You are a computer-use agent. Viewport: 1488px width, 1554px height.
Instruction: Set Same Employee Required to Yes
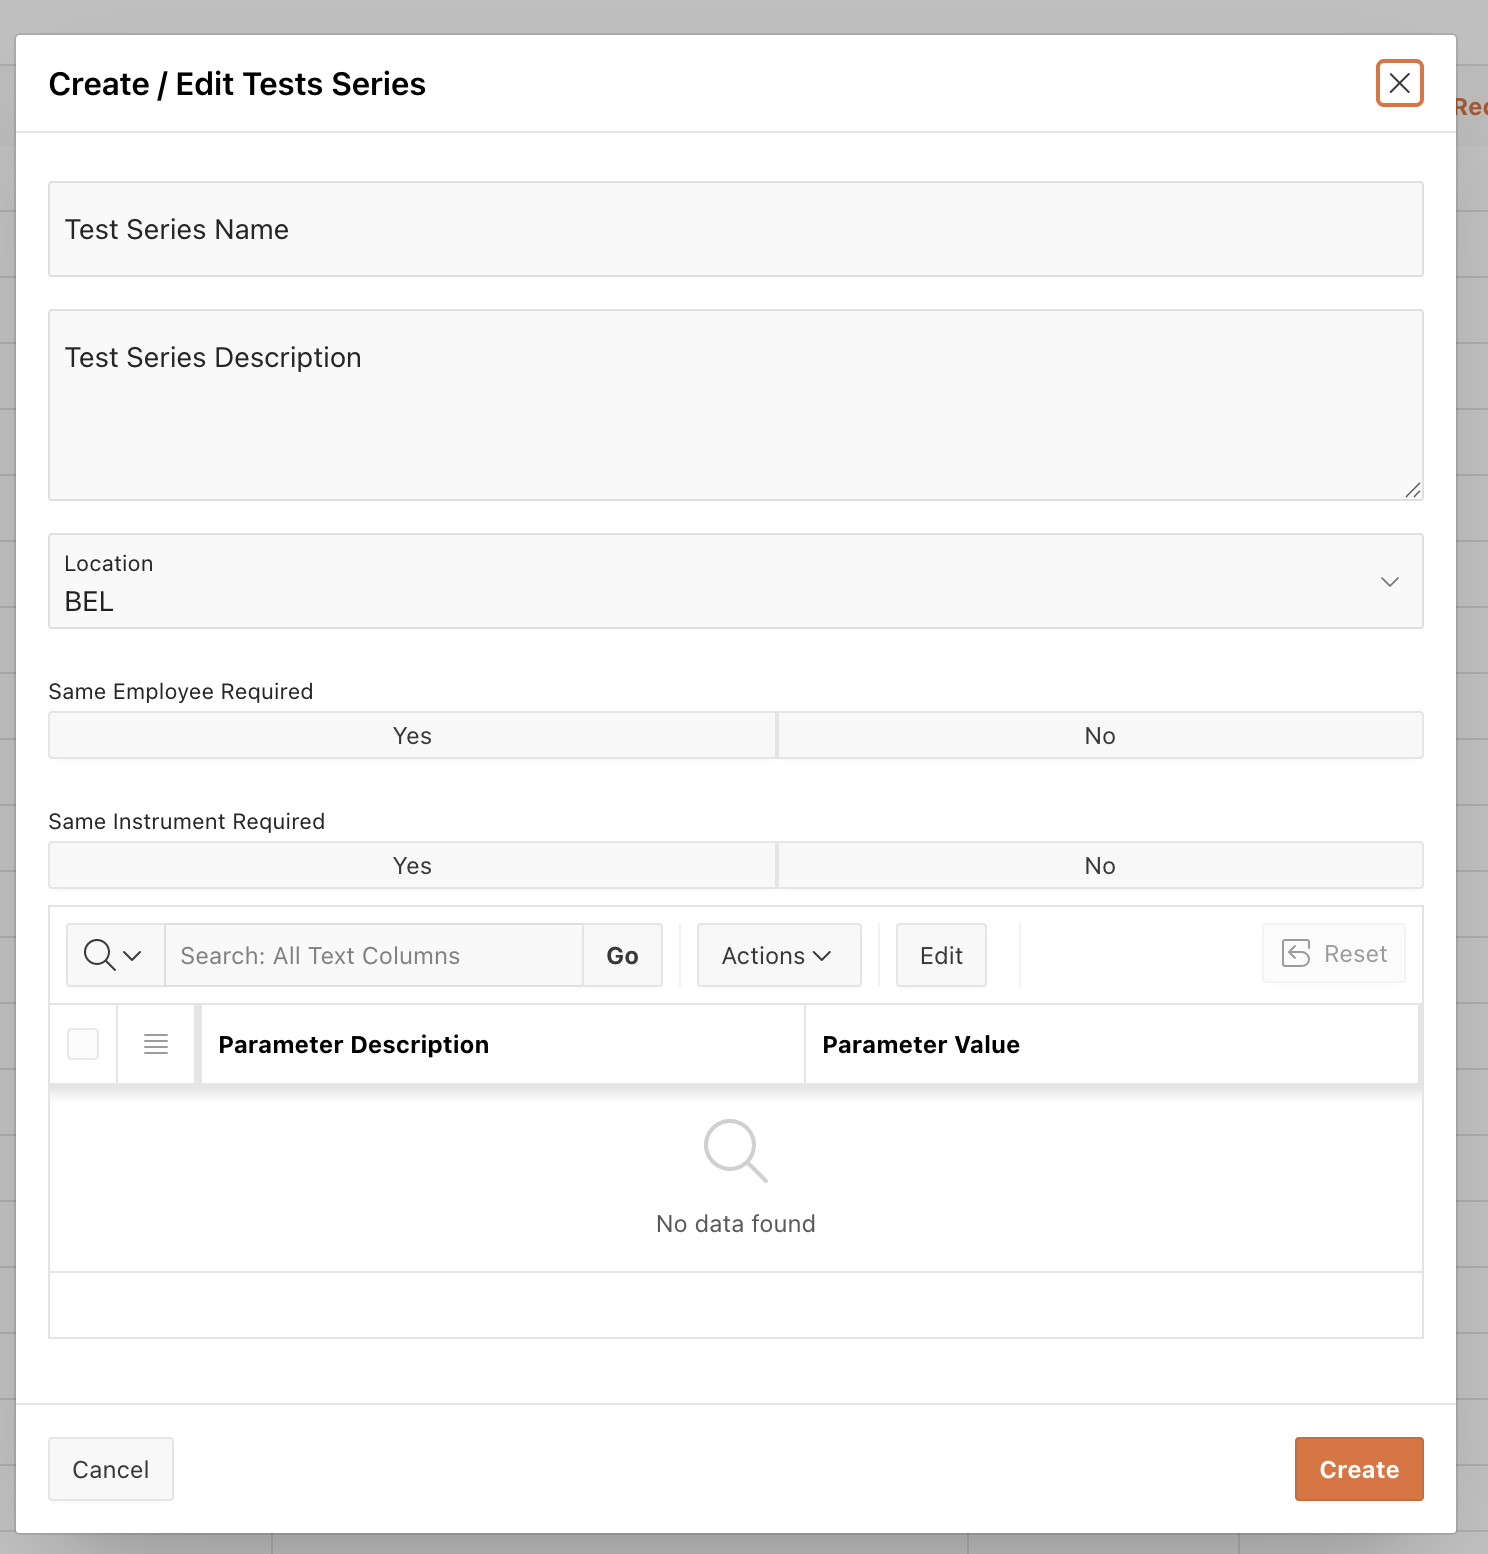(412, 736)
